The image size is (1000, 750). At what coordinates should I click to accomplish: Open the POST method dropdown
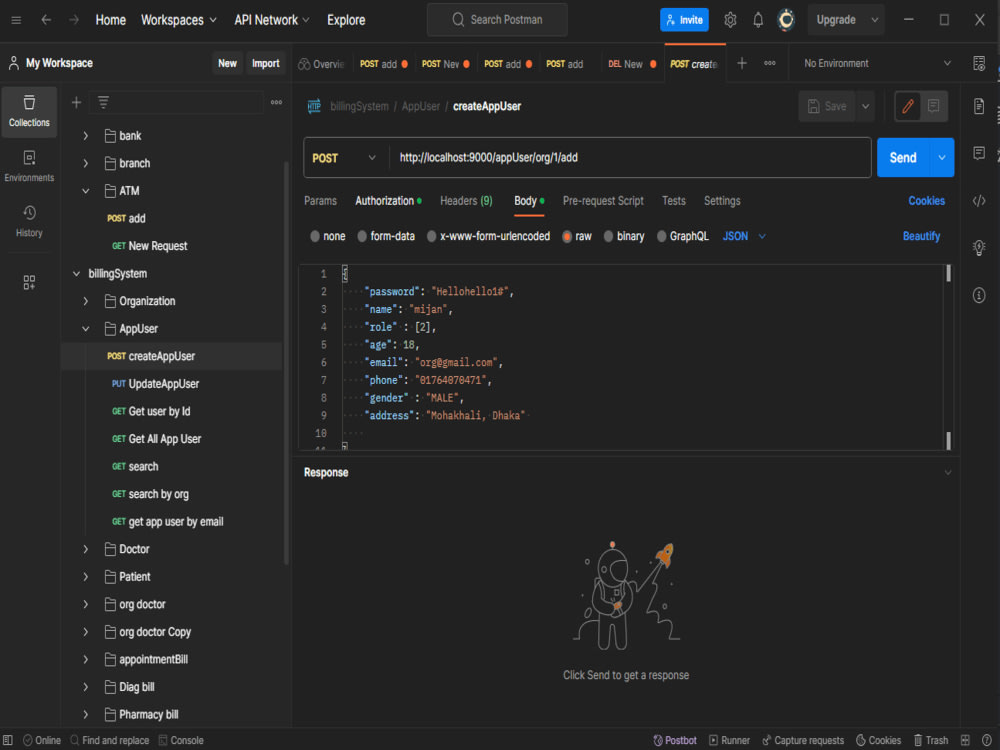point(344,158)
